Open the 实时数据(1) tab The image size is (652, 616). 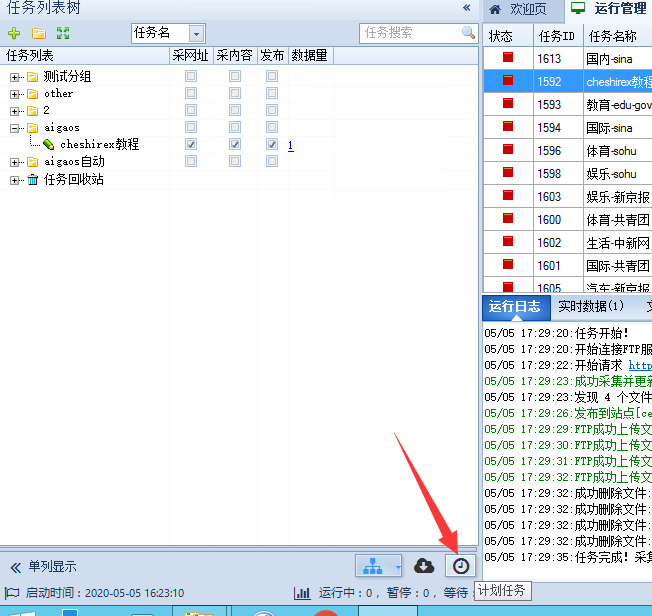[591, 307]
